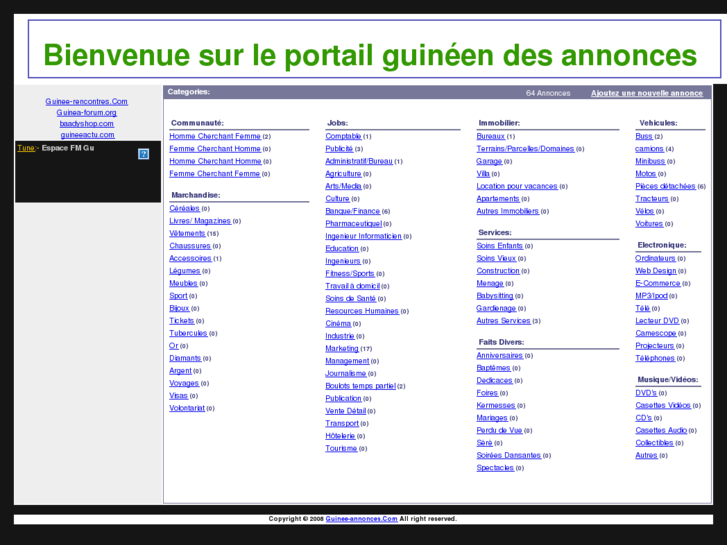
Task: Select the Diamants category
Action: click(x=185, y=358)
